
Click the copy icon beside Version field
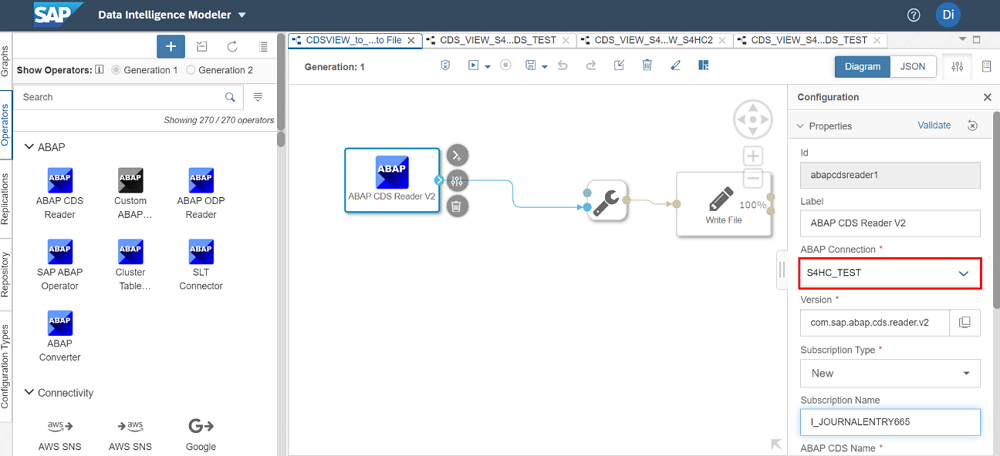(965, 323)
